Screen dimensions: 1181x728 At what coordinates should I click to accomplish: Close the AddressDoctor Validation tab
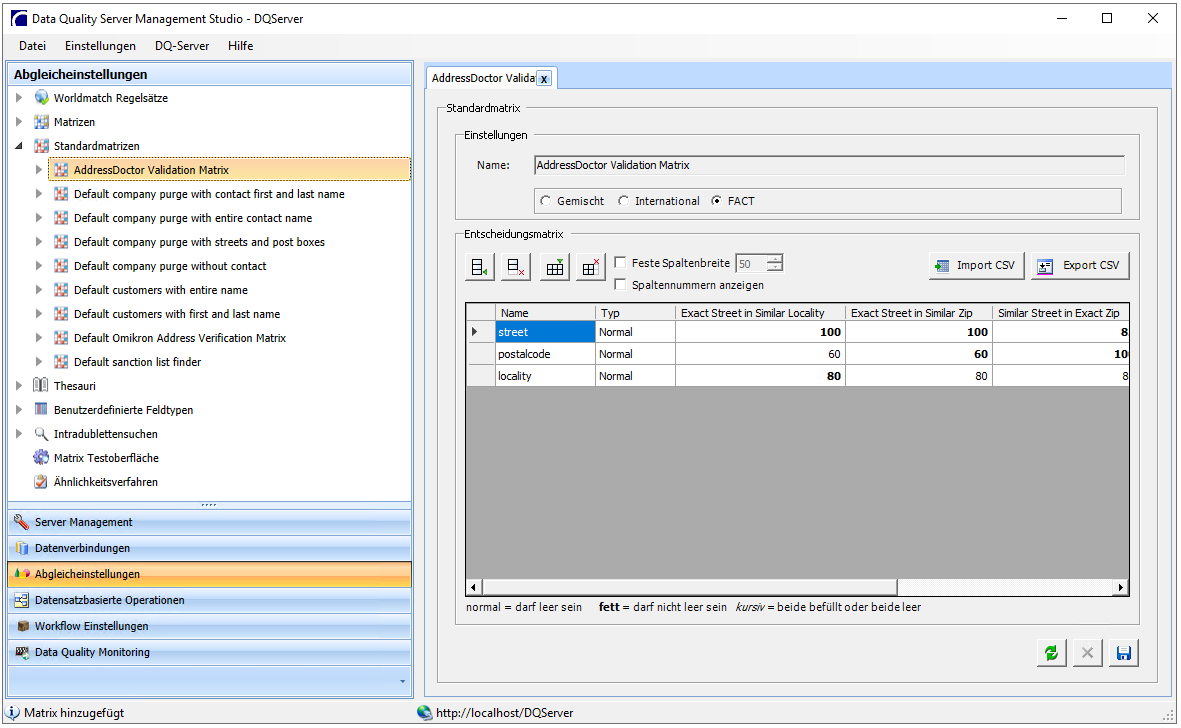click(x=544, y=78)
